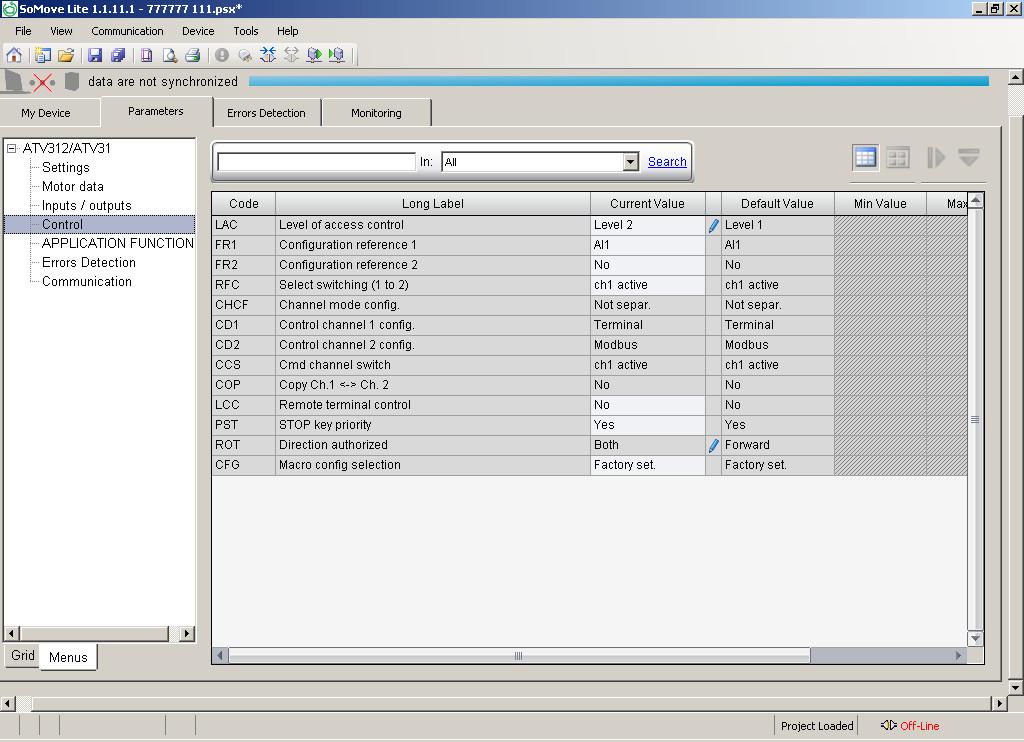Click pencil modified icon in LAC row
The image size is (1024, 742).
(x=713, y=225)
